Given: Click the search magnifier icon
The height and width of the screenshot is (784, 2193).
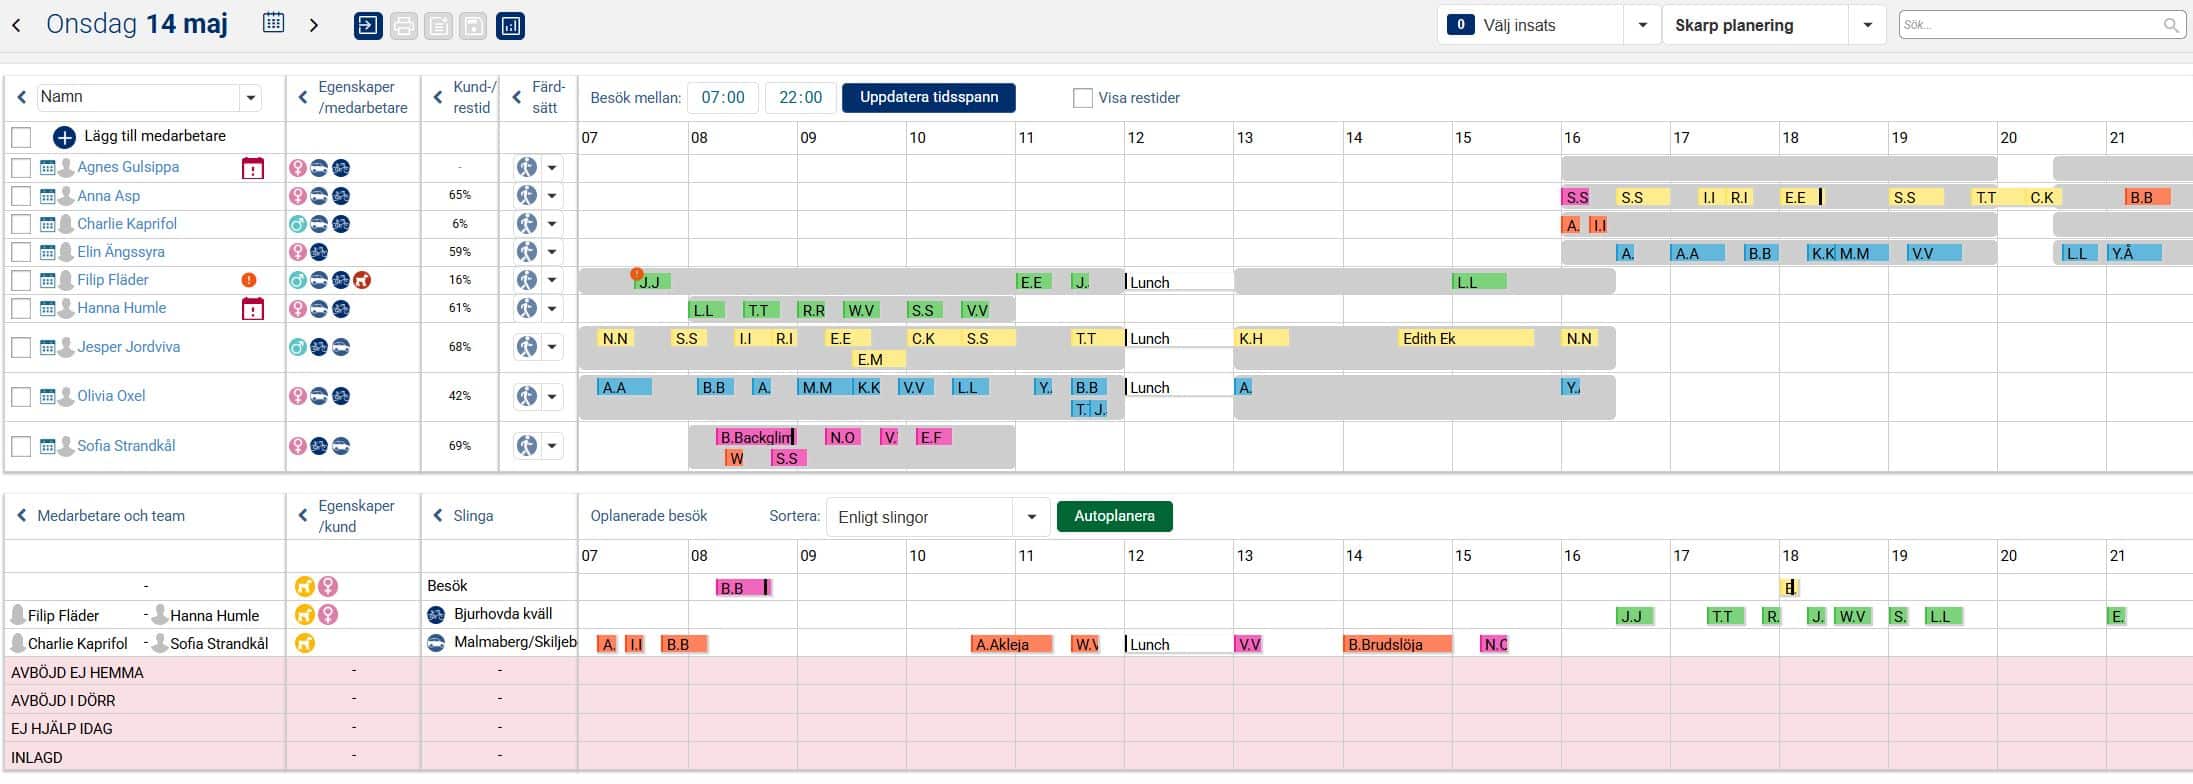Looking at the screenshot, I should (2170, 26).
